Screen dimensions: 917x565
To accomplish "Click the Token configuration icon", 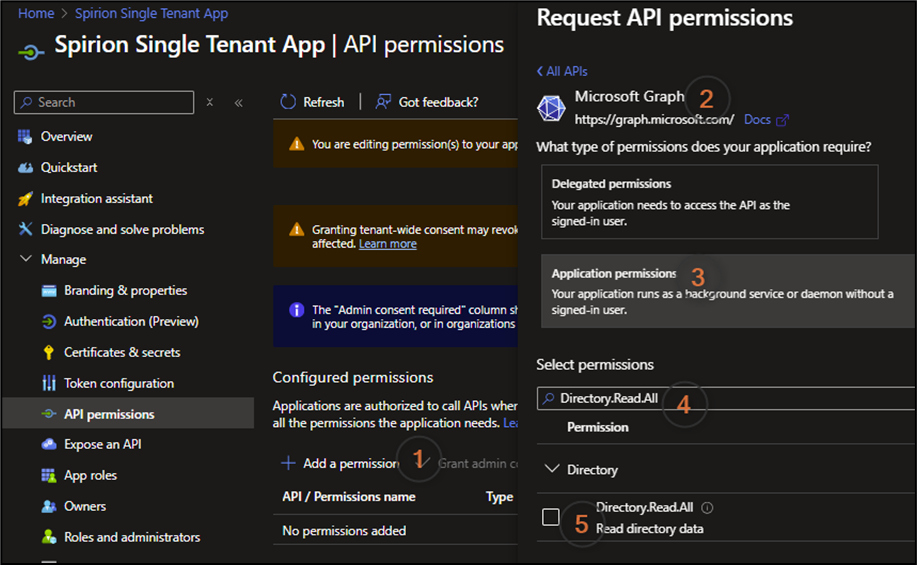I will (48, 384).
